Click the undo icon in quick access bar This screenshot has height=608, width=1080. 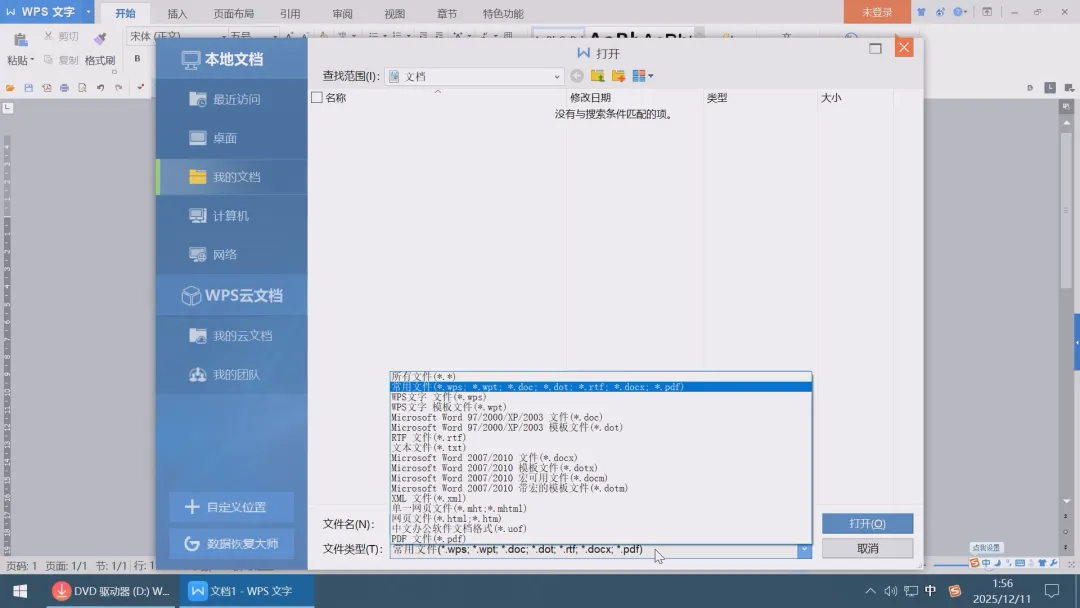[x=101, y=87]
